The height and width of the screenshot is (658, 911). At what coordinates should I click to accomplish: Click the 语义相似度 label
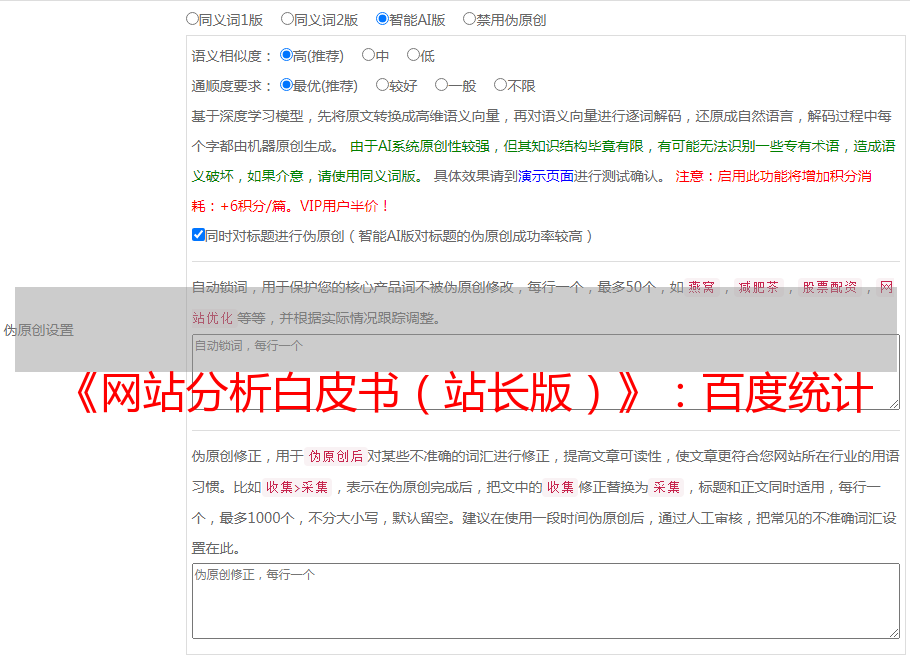(231, 56)
